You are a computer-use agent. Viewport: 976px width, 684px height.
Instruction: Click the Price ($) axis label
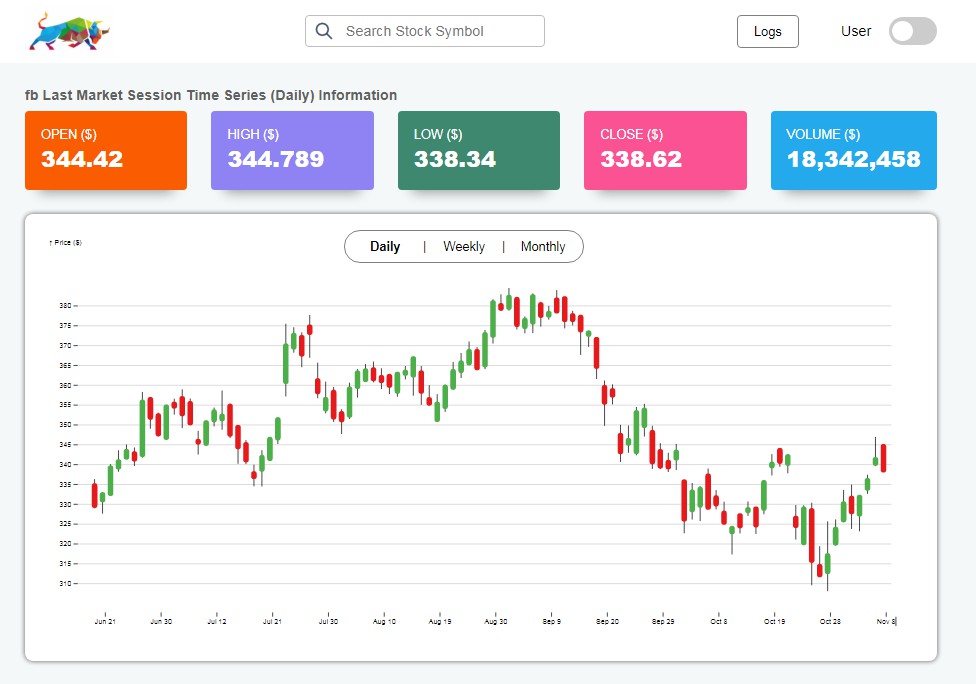click(x=66, y=242)
